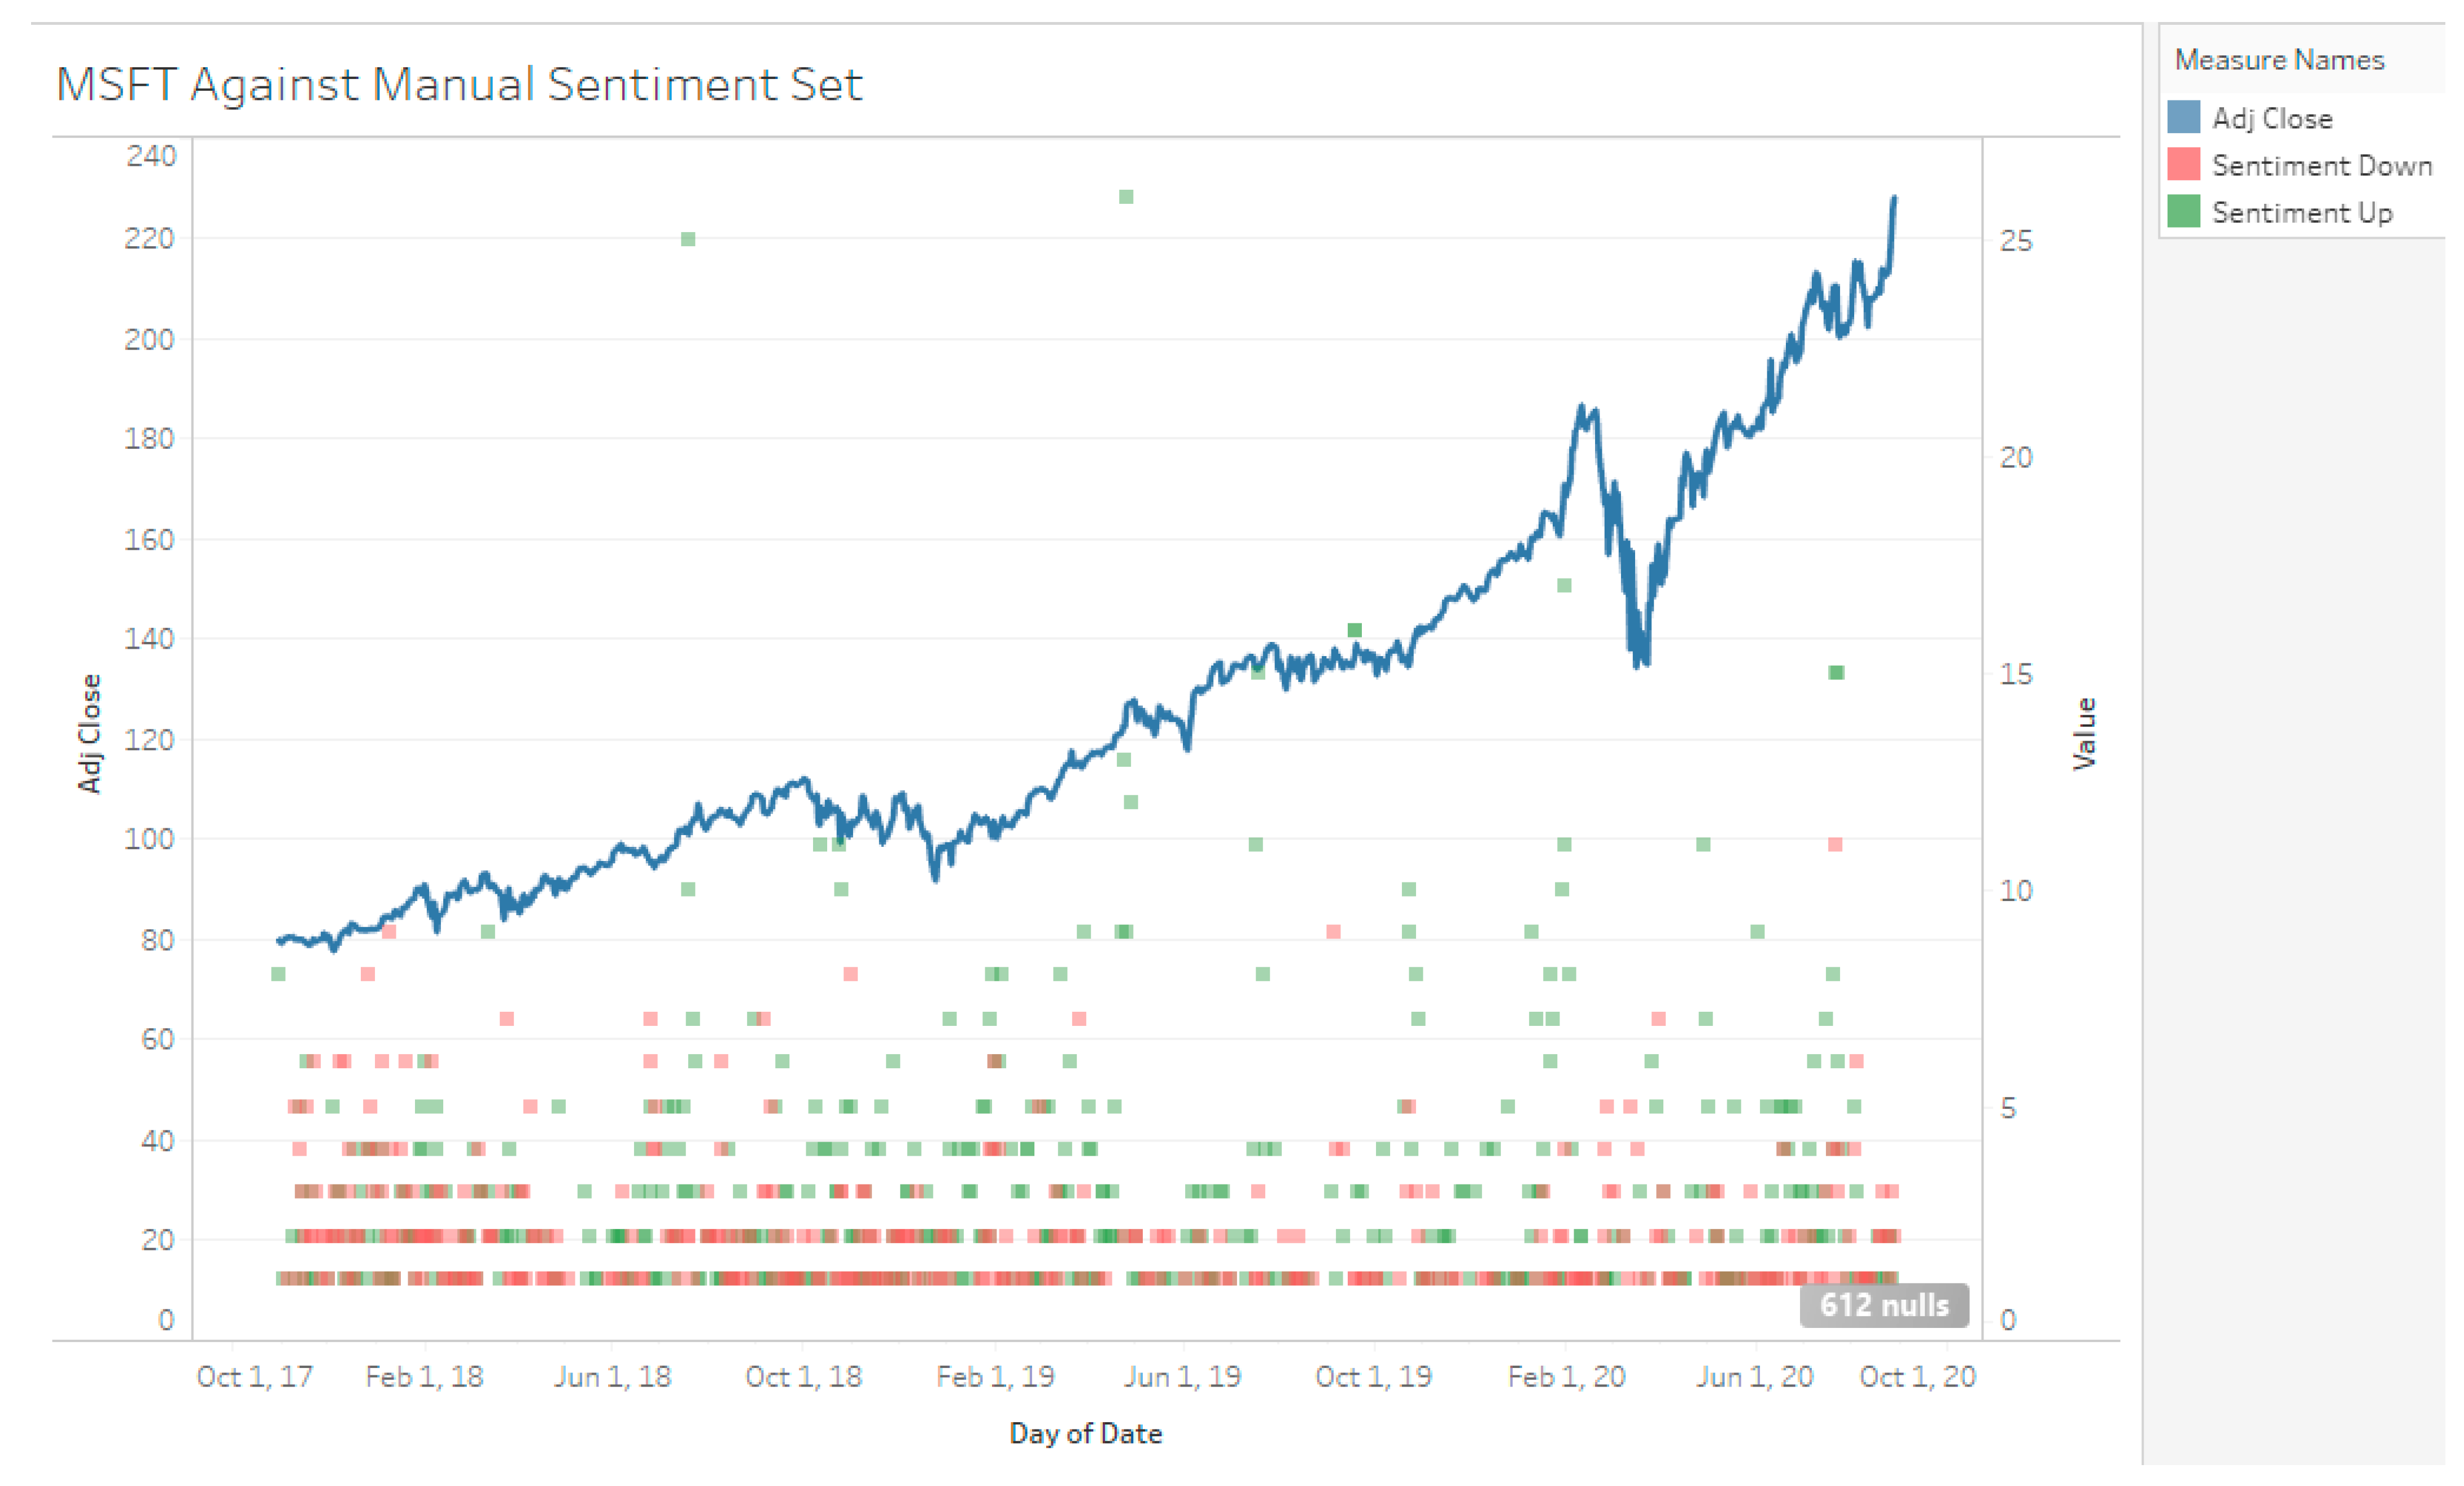Image resolution: width=2464 pixels, height=1486 pixels.
Task: Click the Value axis title on the right
Action: pyautogui.click(x=2084, y=733)
